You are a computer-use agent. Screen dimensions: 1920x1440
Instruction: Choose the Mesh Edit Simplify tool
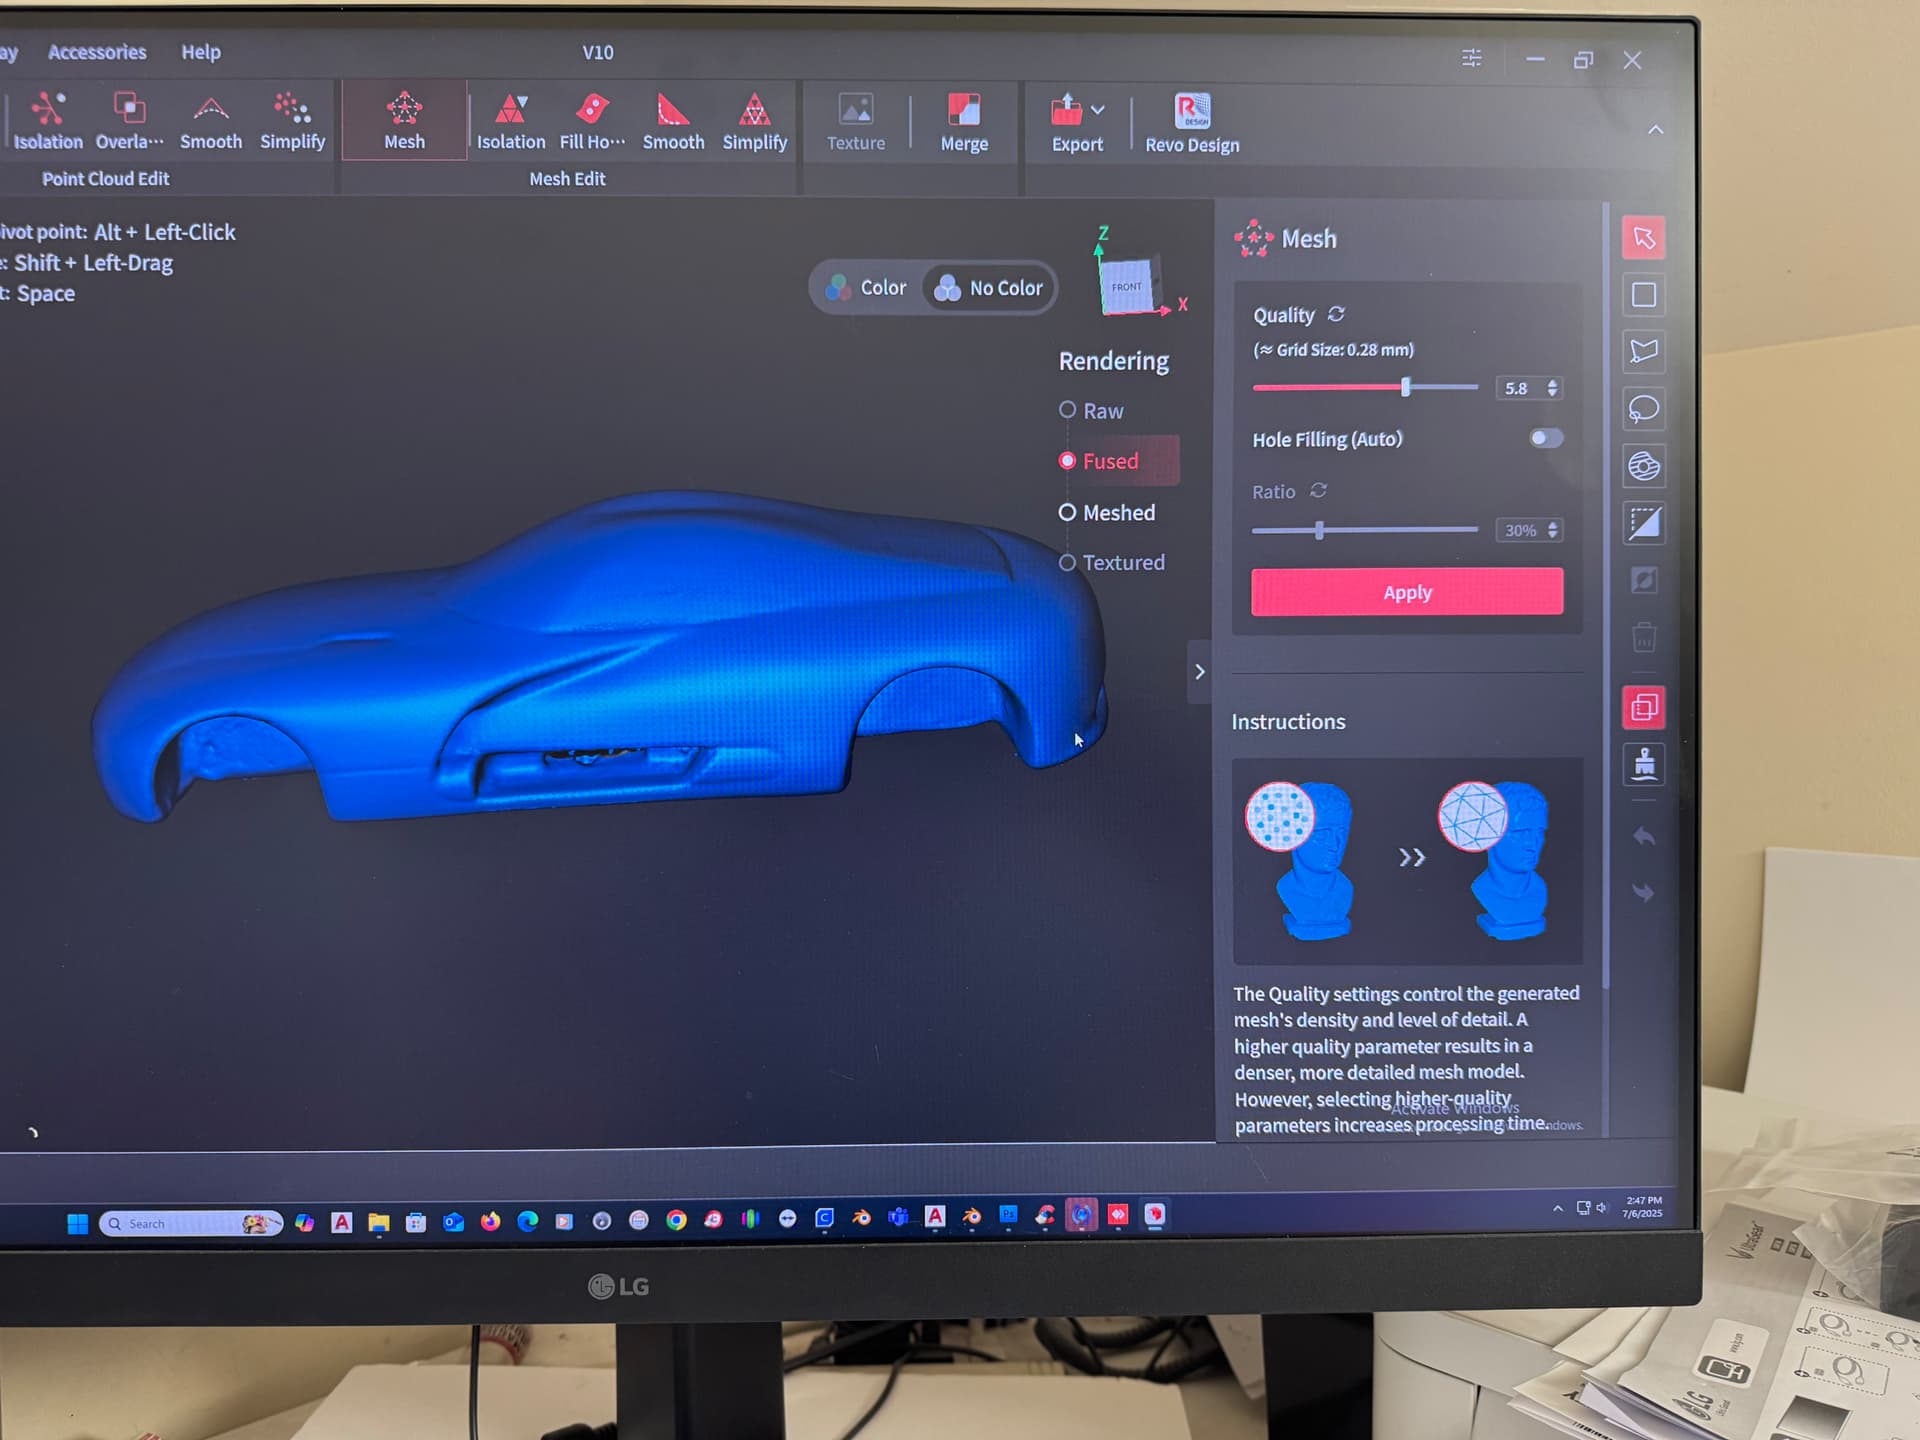click(x=755, y=121)
